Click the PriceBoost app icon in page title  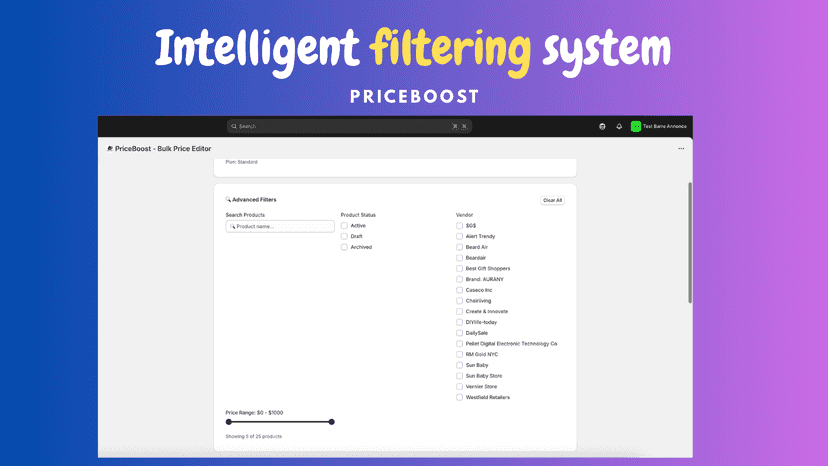110,148
